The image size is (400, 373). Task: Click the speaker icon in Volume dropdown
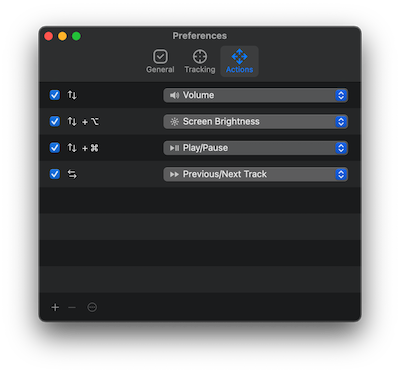[x=174, y=95]
